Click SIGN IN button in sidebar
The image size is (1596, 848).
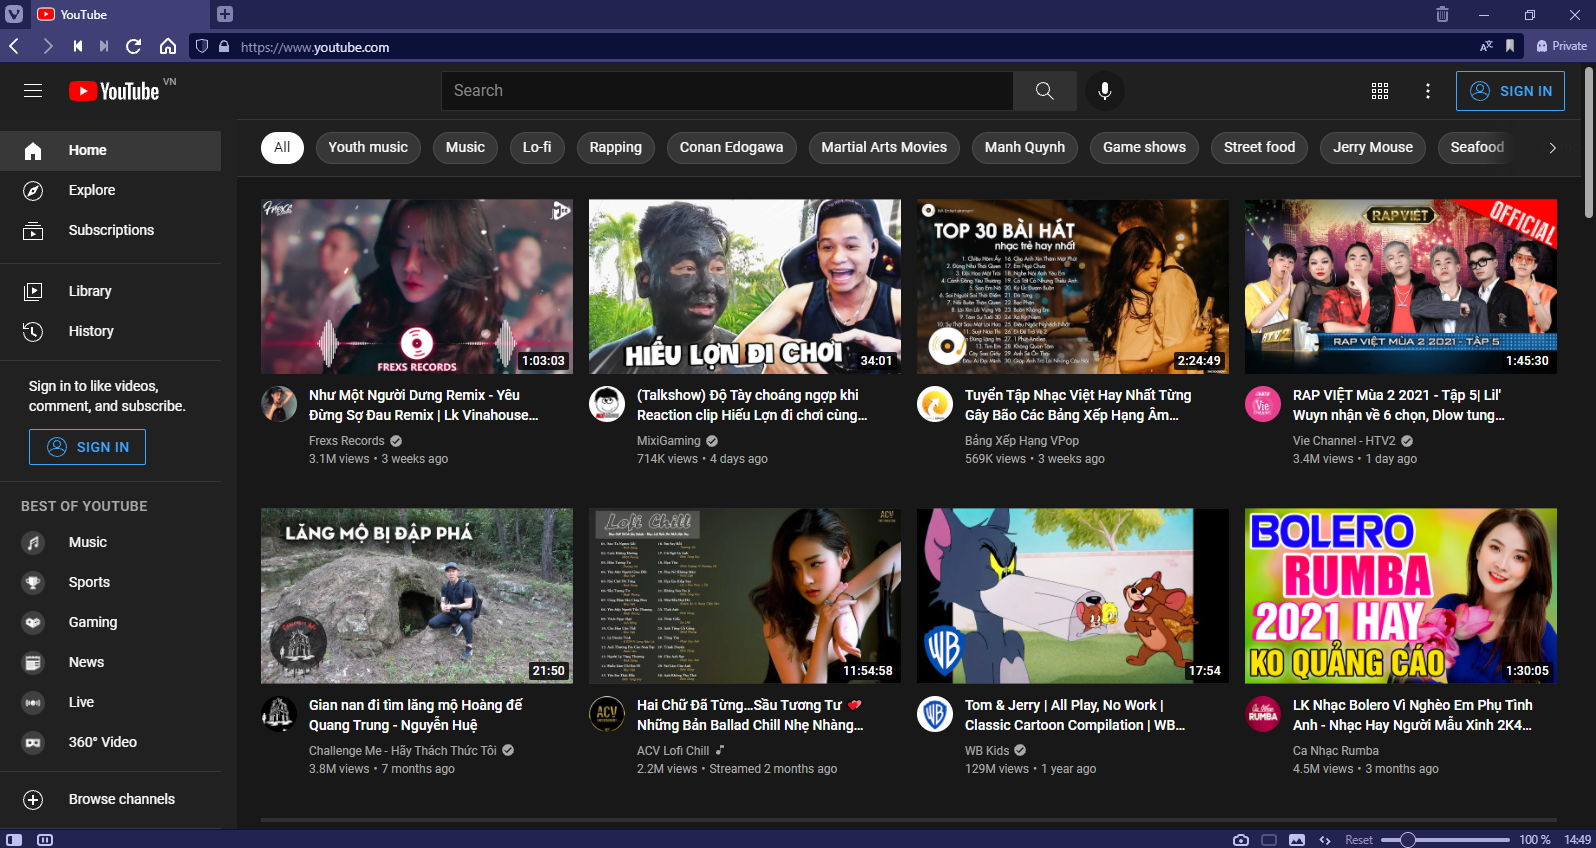click(x=87, y=447)
